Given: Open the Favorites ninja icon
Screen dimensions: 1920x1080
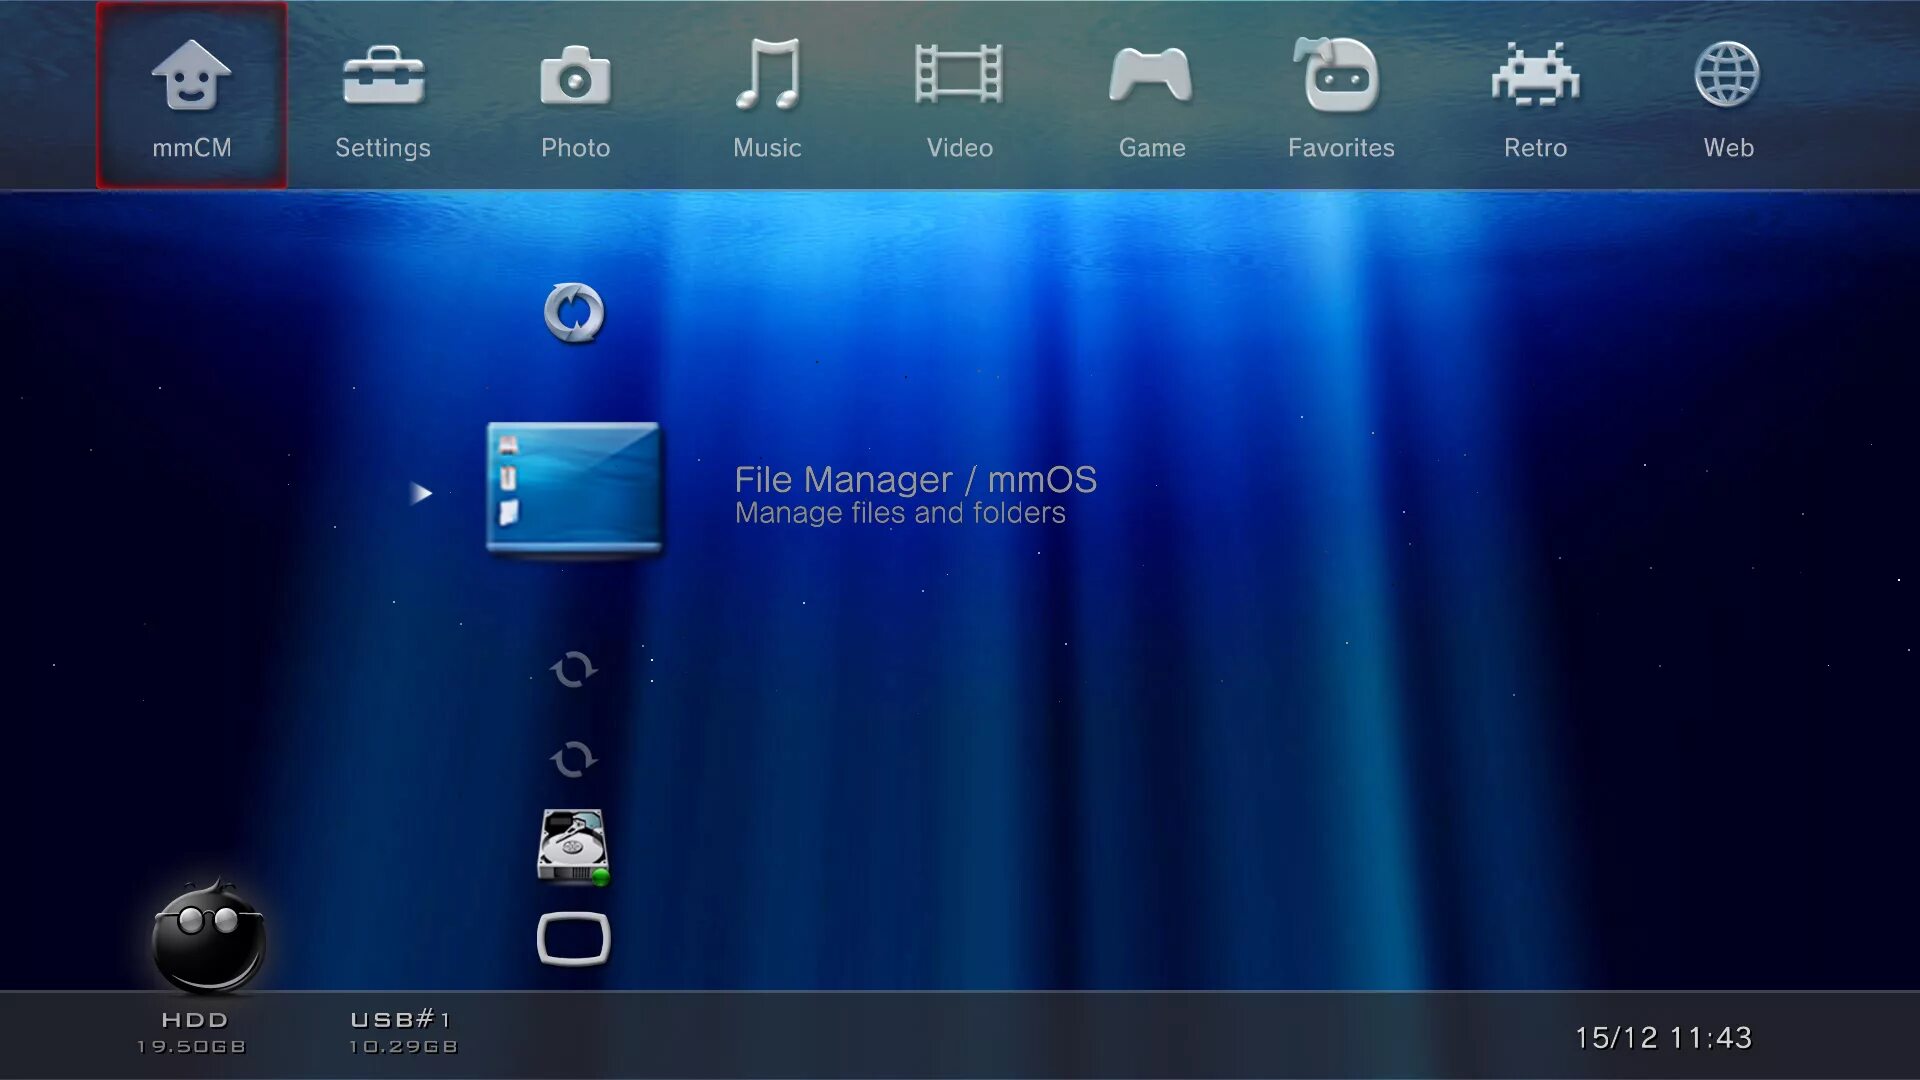Looking at the screenshot, I should (1340, 76).
